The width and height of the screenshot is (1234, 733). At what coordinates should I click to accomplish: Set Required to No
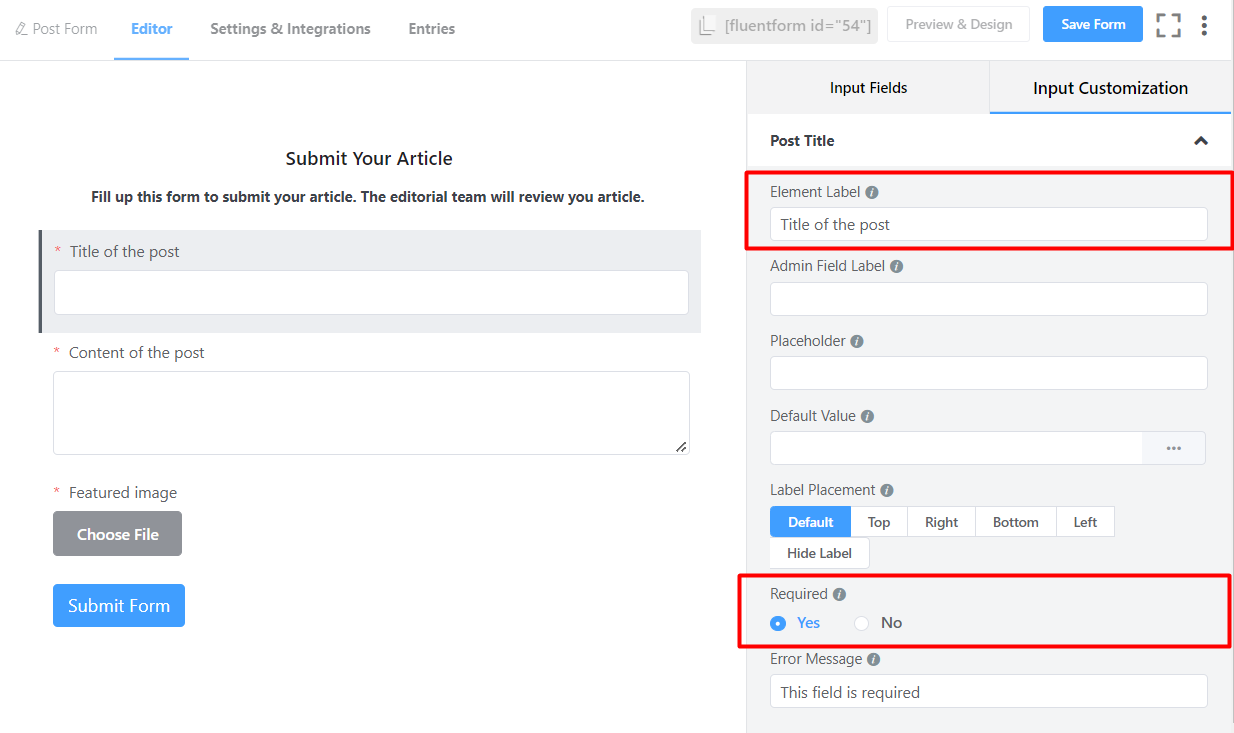coord(878,623)
